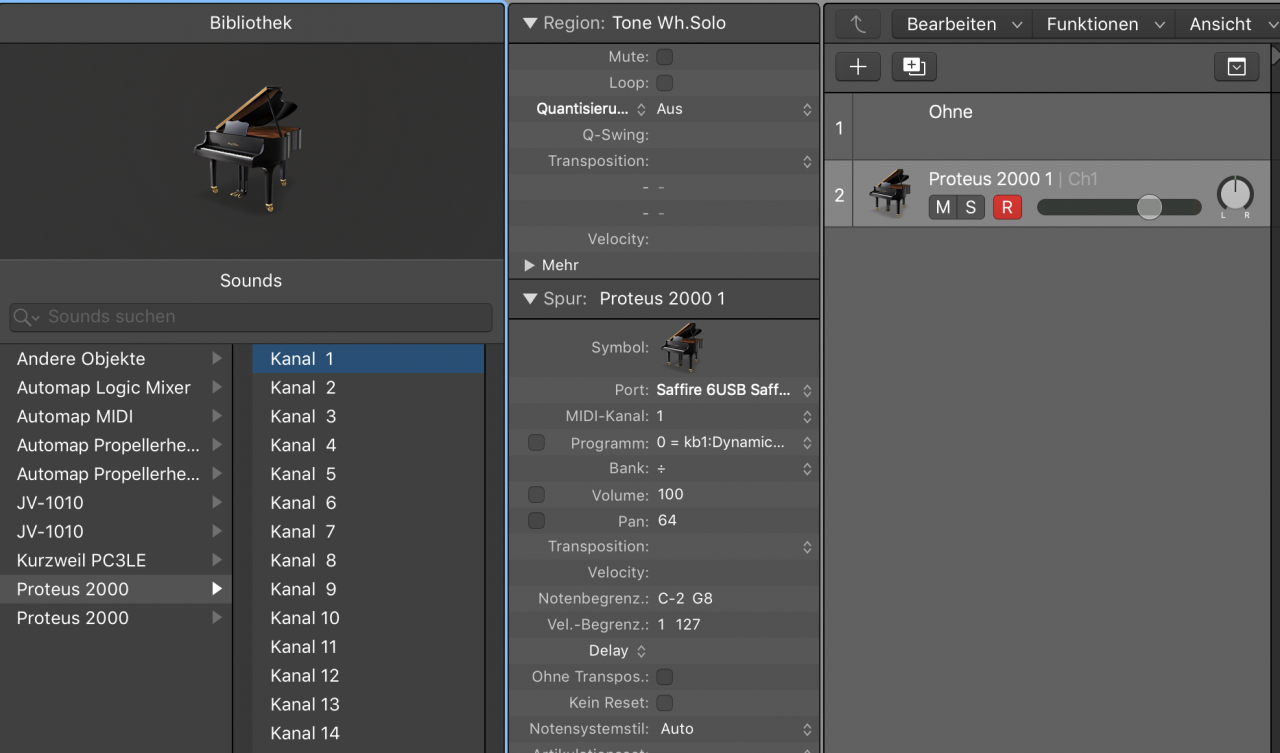Click the arrow beside Andere Objekte
Screen dimensions: 1280x753
pyautogui.click(x=217, y=359)
